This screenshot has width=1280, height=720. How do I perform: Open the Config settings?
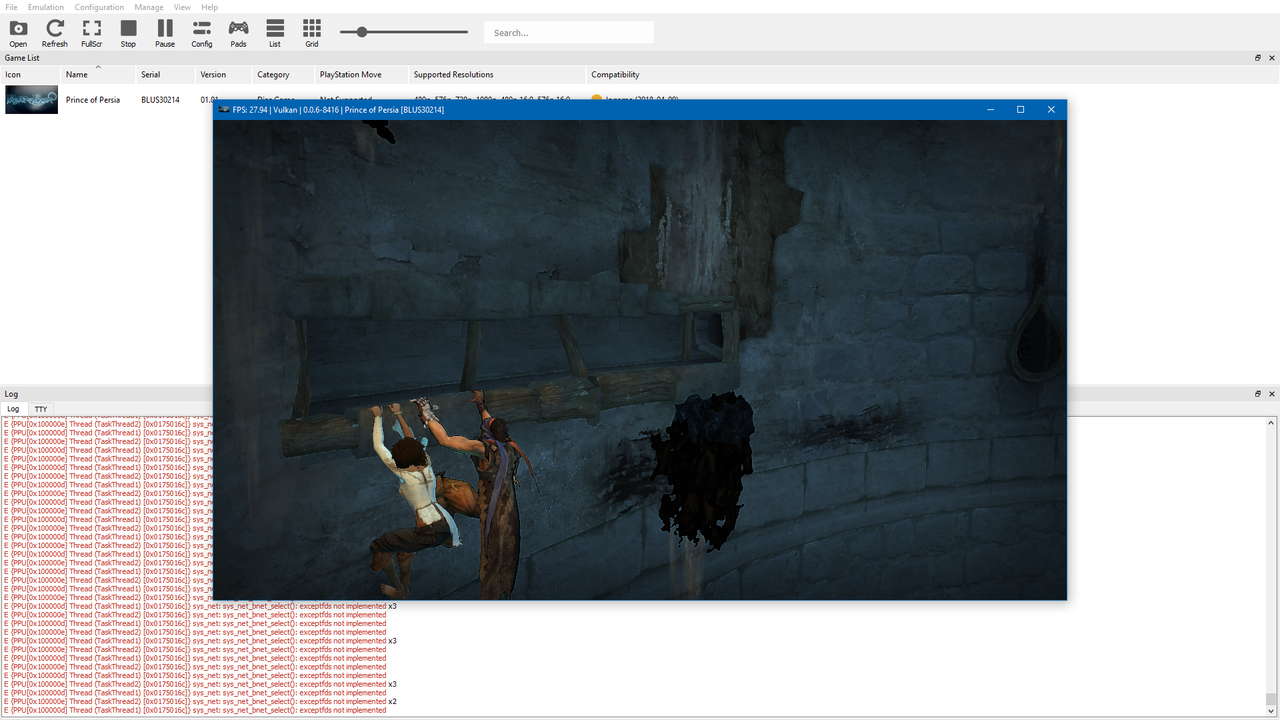(202, 33)
